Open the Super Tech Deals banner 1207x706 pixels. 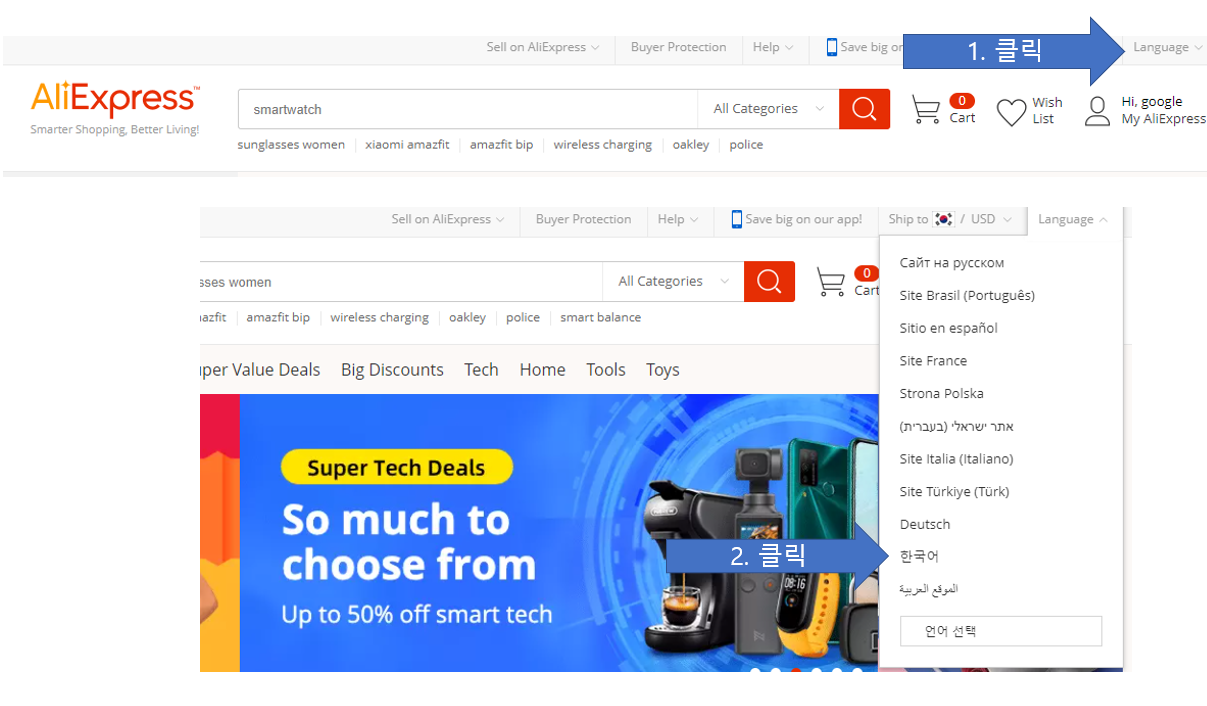[540, 532]
